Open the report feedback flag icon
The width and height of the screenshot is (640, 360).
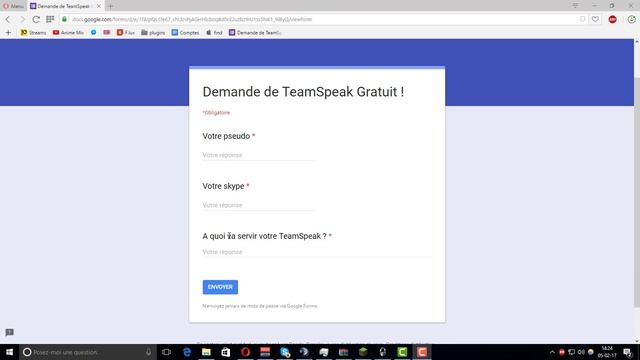click(x=10, y=332)
